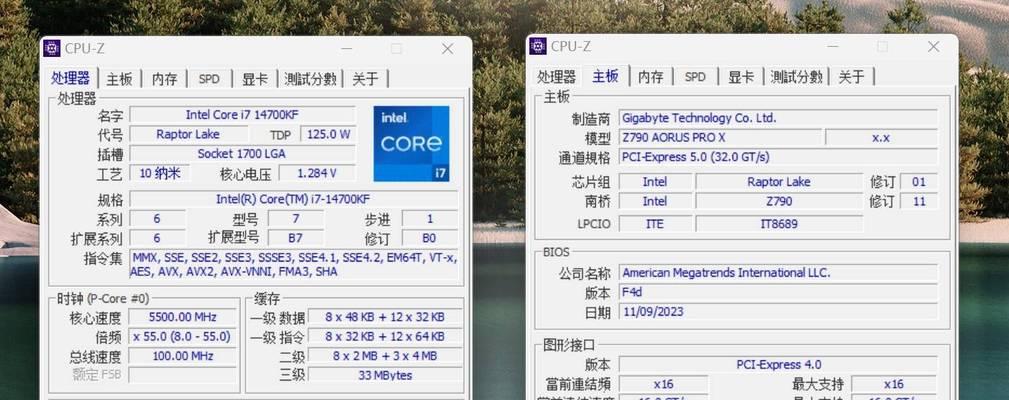Image resolution: width=1009 pixels, height=400 pixels.
Task: Click the chipset name Raptor Lake in the right window
Action: [779, 182]
